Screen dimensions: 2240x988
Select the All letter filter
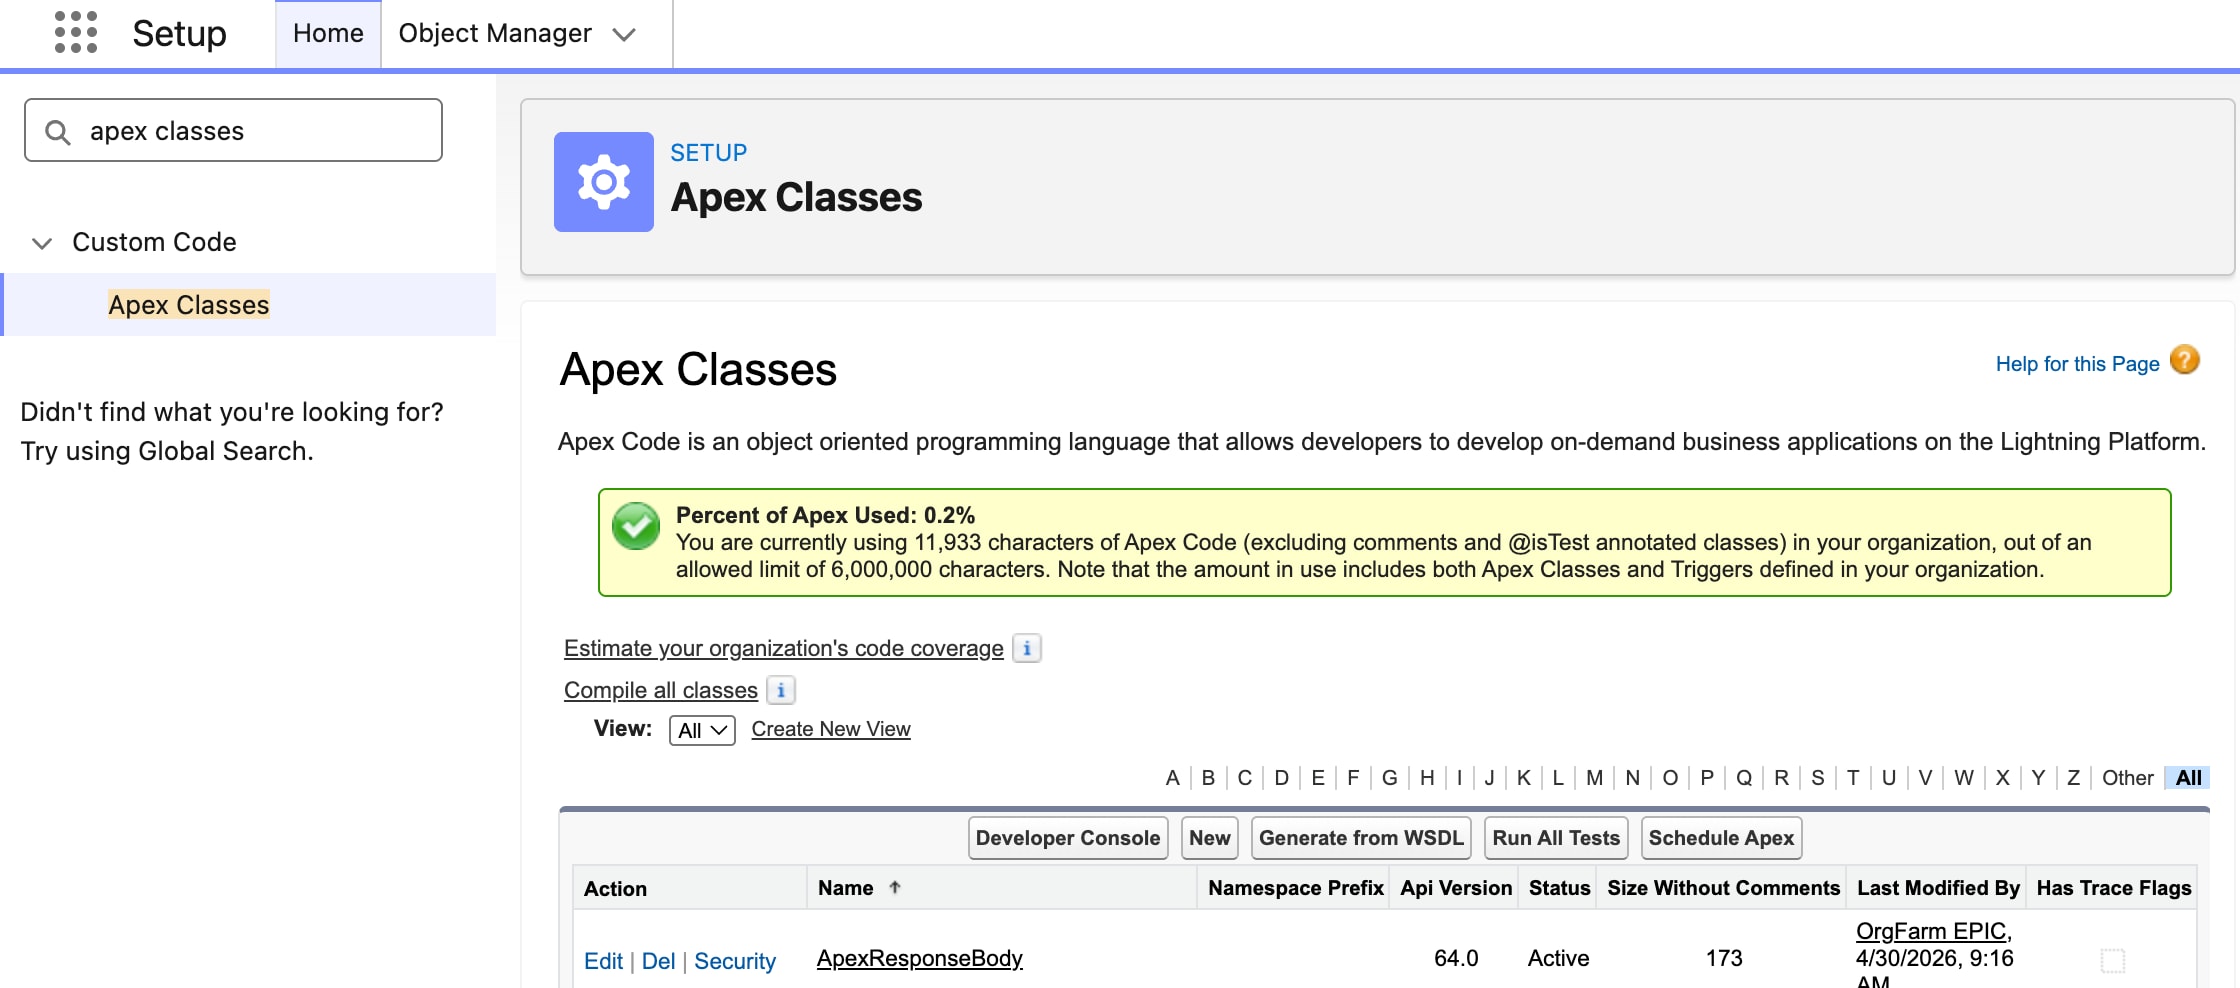[x=2189, y=778]
